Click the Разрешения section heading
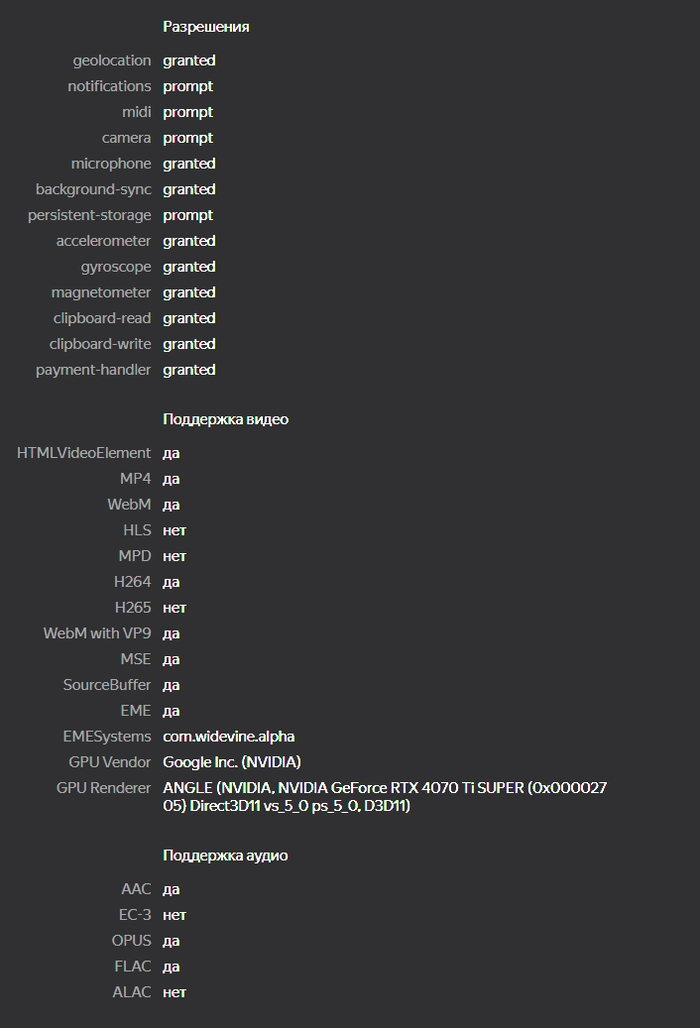The height and width of the screenshot is (1028, 700). point(206,27)
